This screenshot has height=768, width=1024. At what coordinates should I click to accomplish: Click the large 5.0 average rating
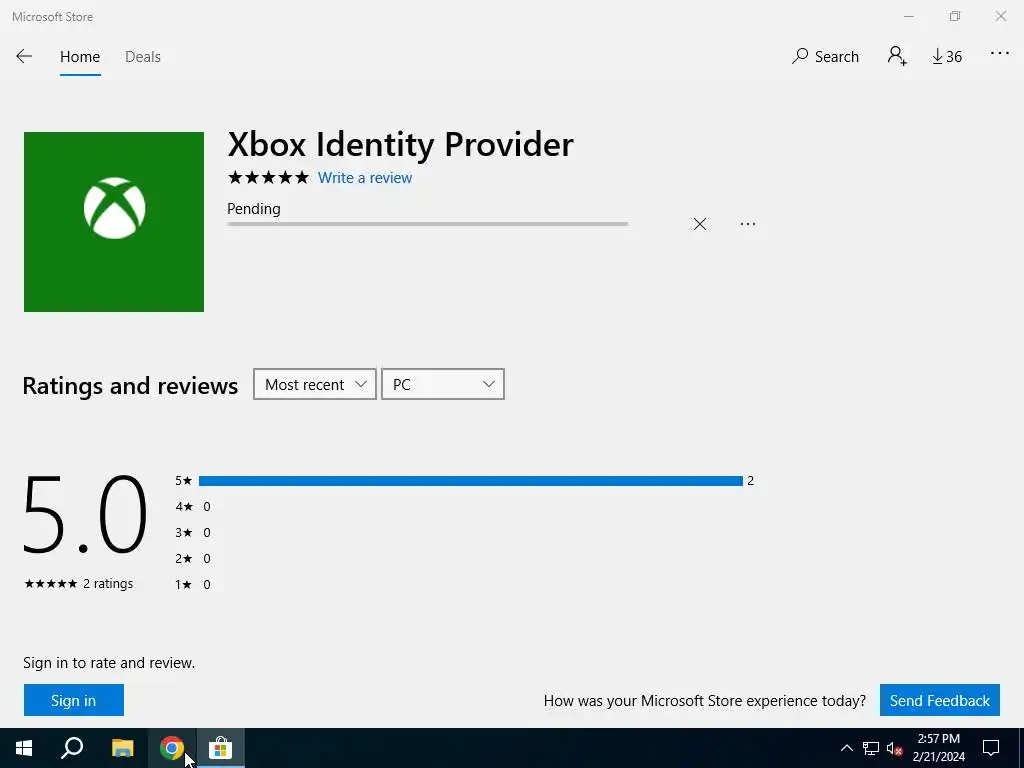(85, 514)
